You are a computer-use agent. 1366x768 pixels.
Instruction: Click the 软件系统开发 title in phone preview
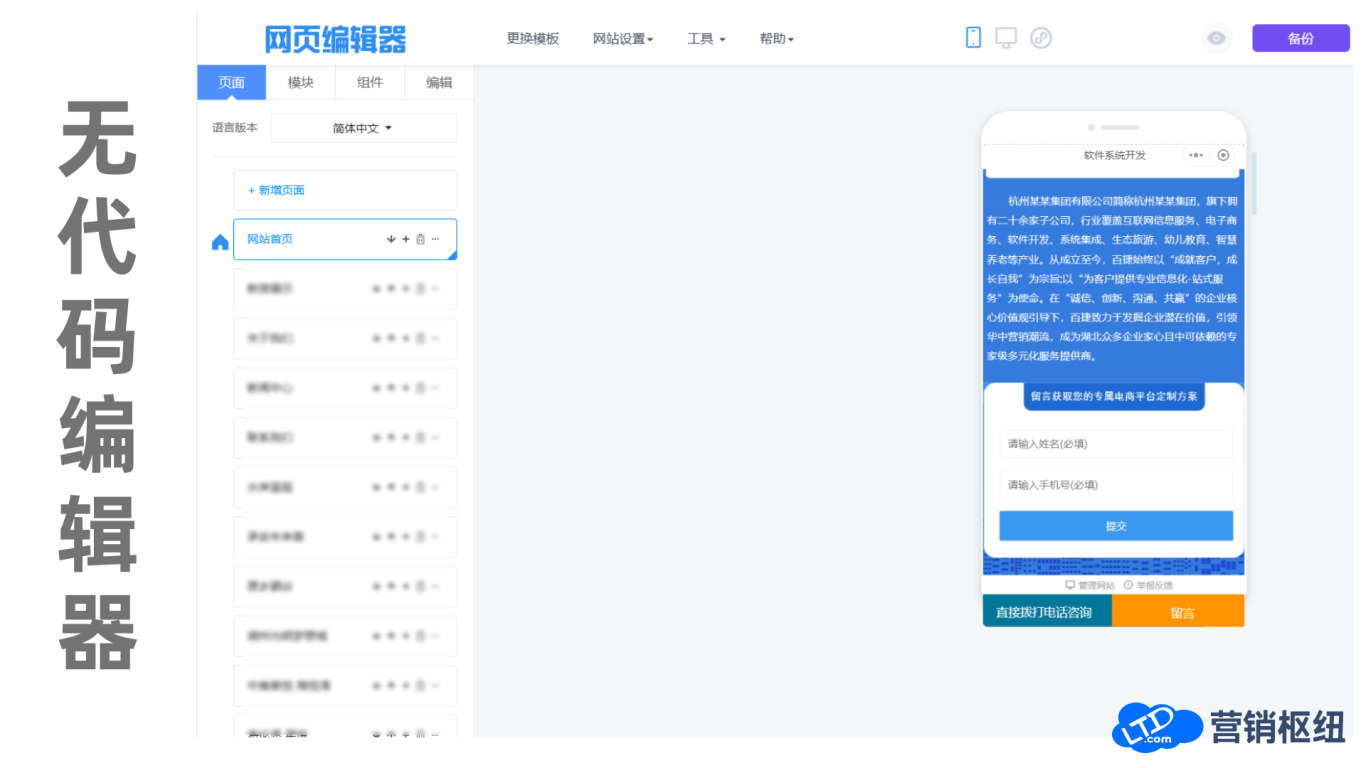(x=1115, y=155)
